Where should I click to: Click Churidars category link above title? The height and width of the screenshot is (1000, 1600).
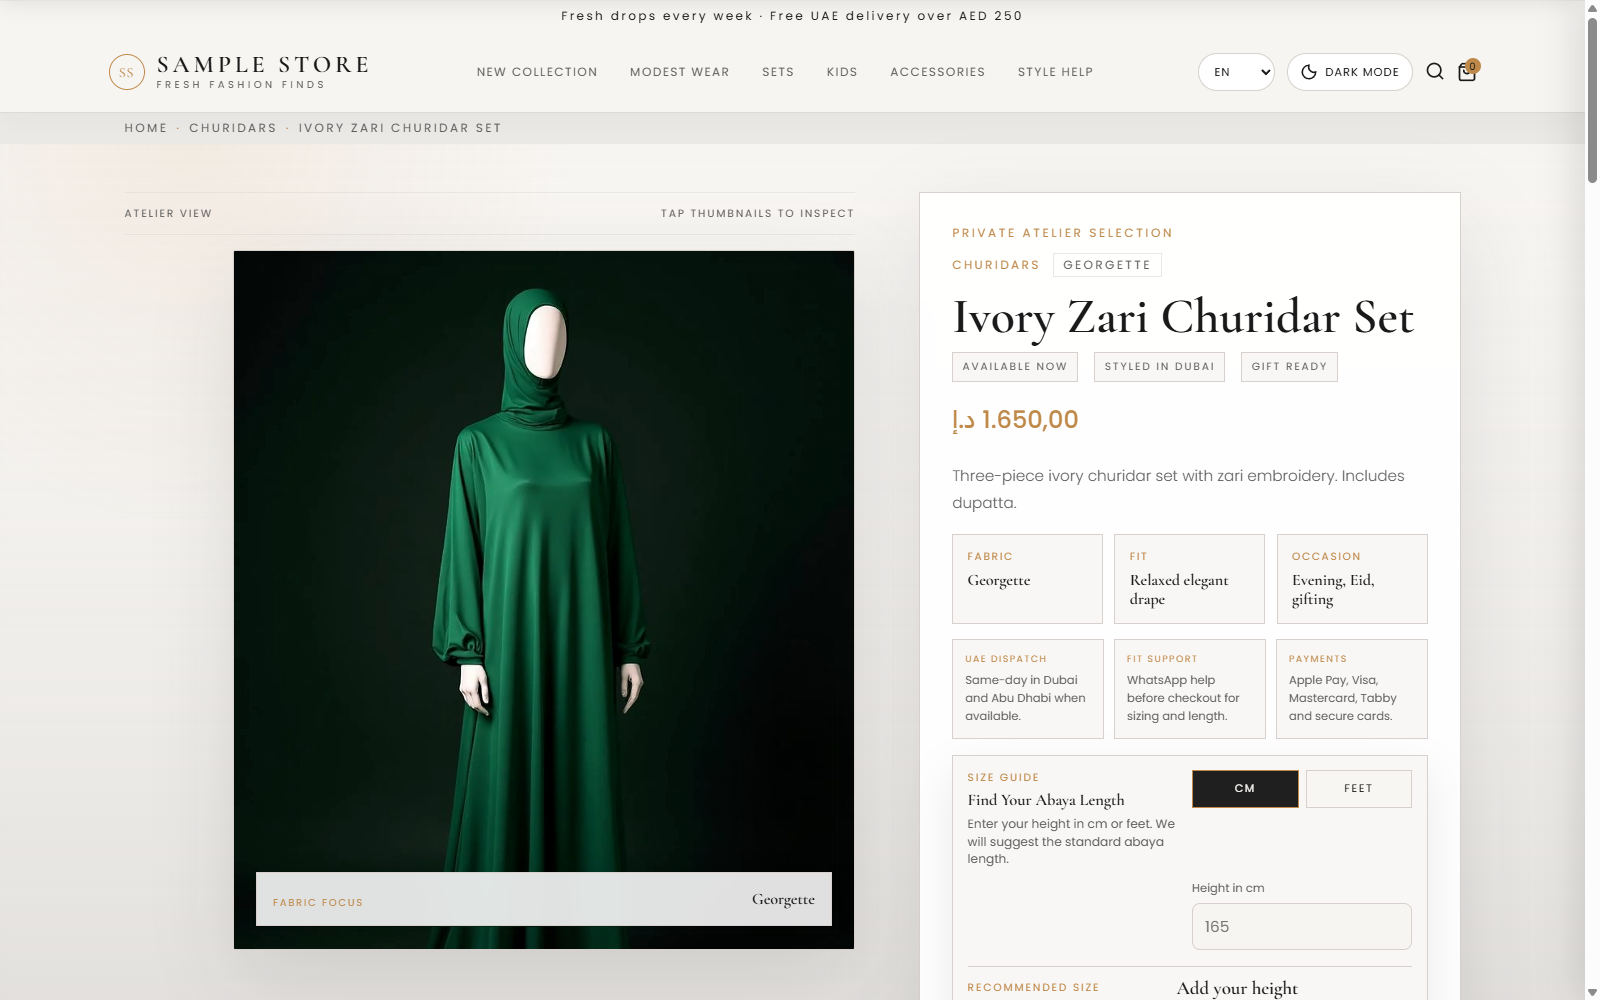coord(996,265)
